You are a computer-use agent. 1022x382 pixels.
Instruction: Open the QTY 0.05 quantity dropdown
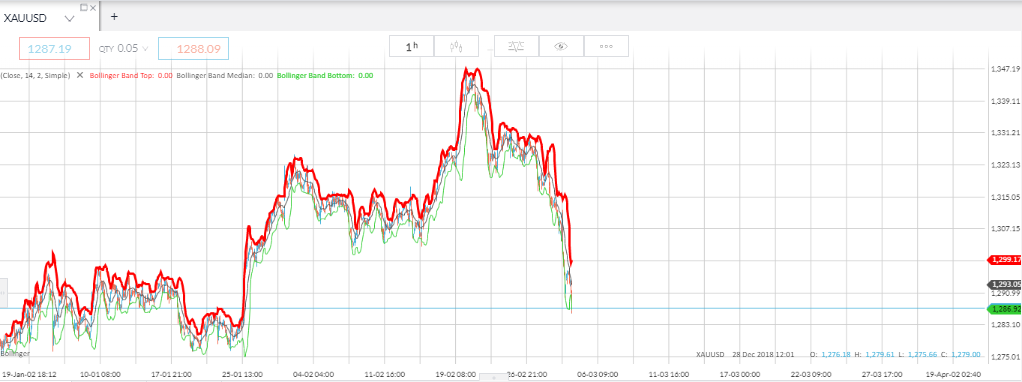click(x=123, y=48)
